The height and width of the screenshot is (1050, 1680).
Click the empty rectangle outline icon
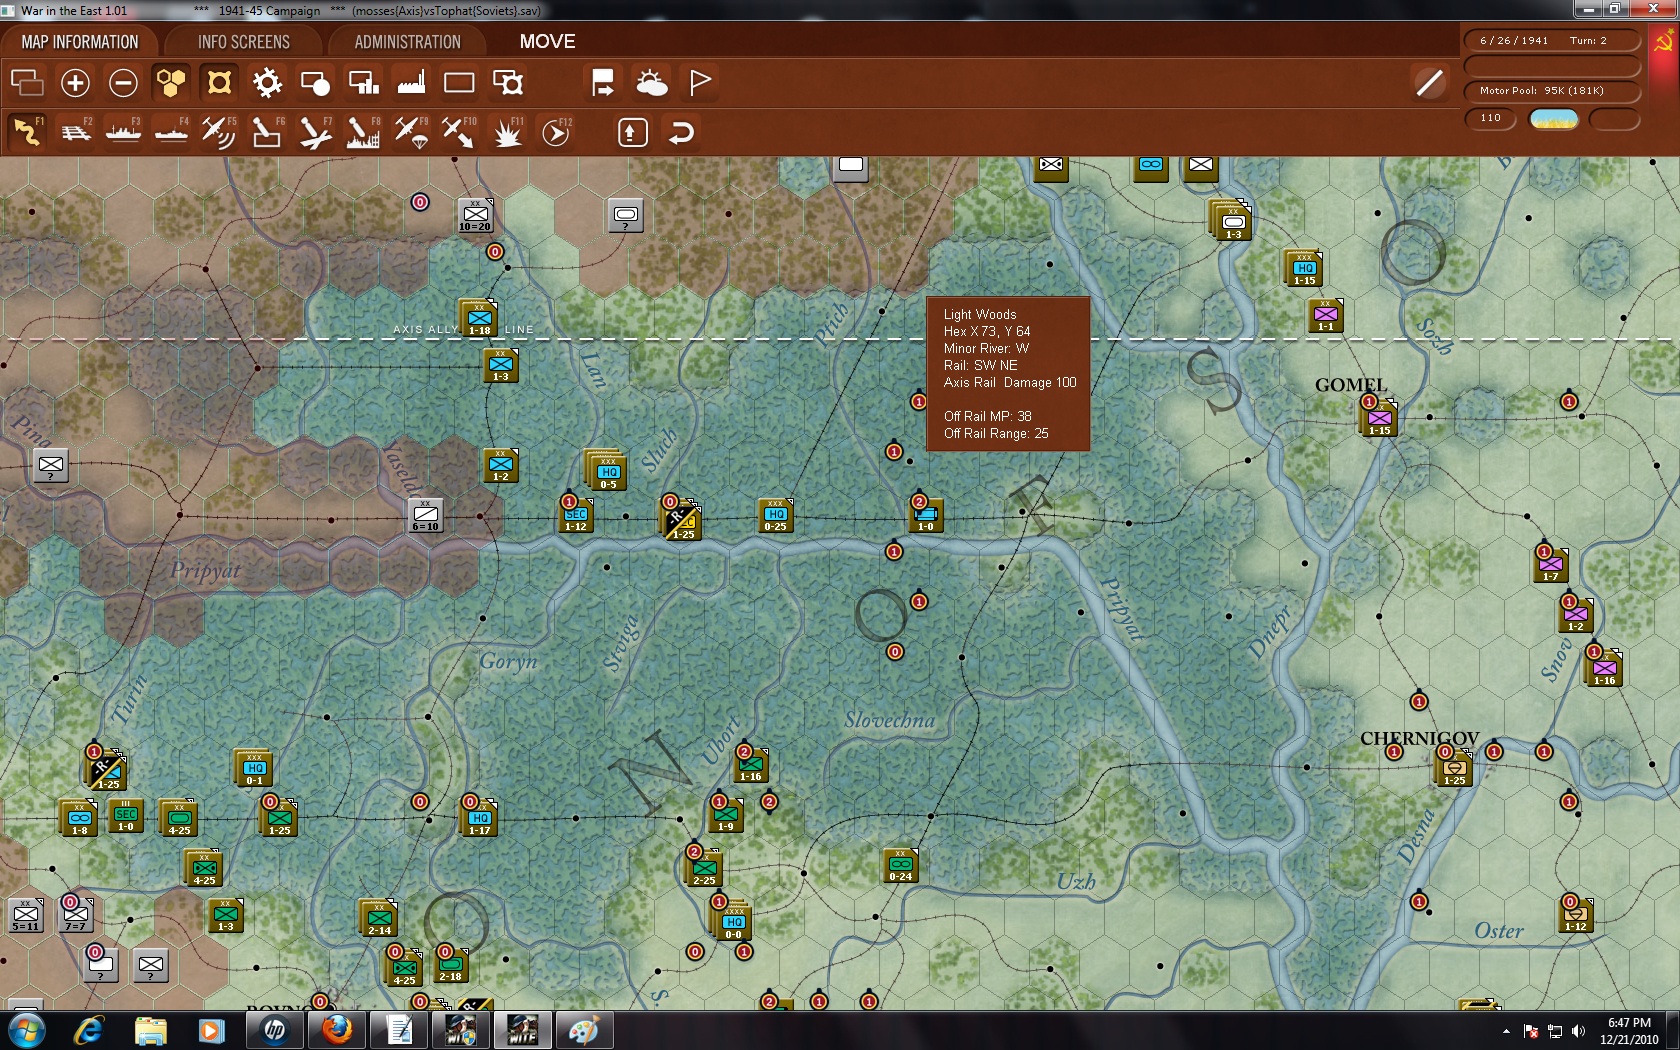click(459, 82)
